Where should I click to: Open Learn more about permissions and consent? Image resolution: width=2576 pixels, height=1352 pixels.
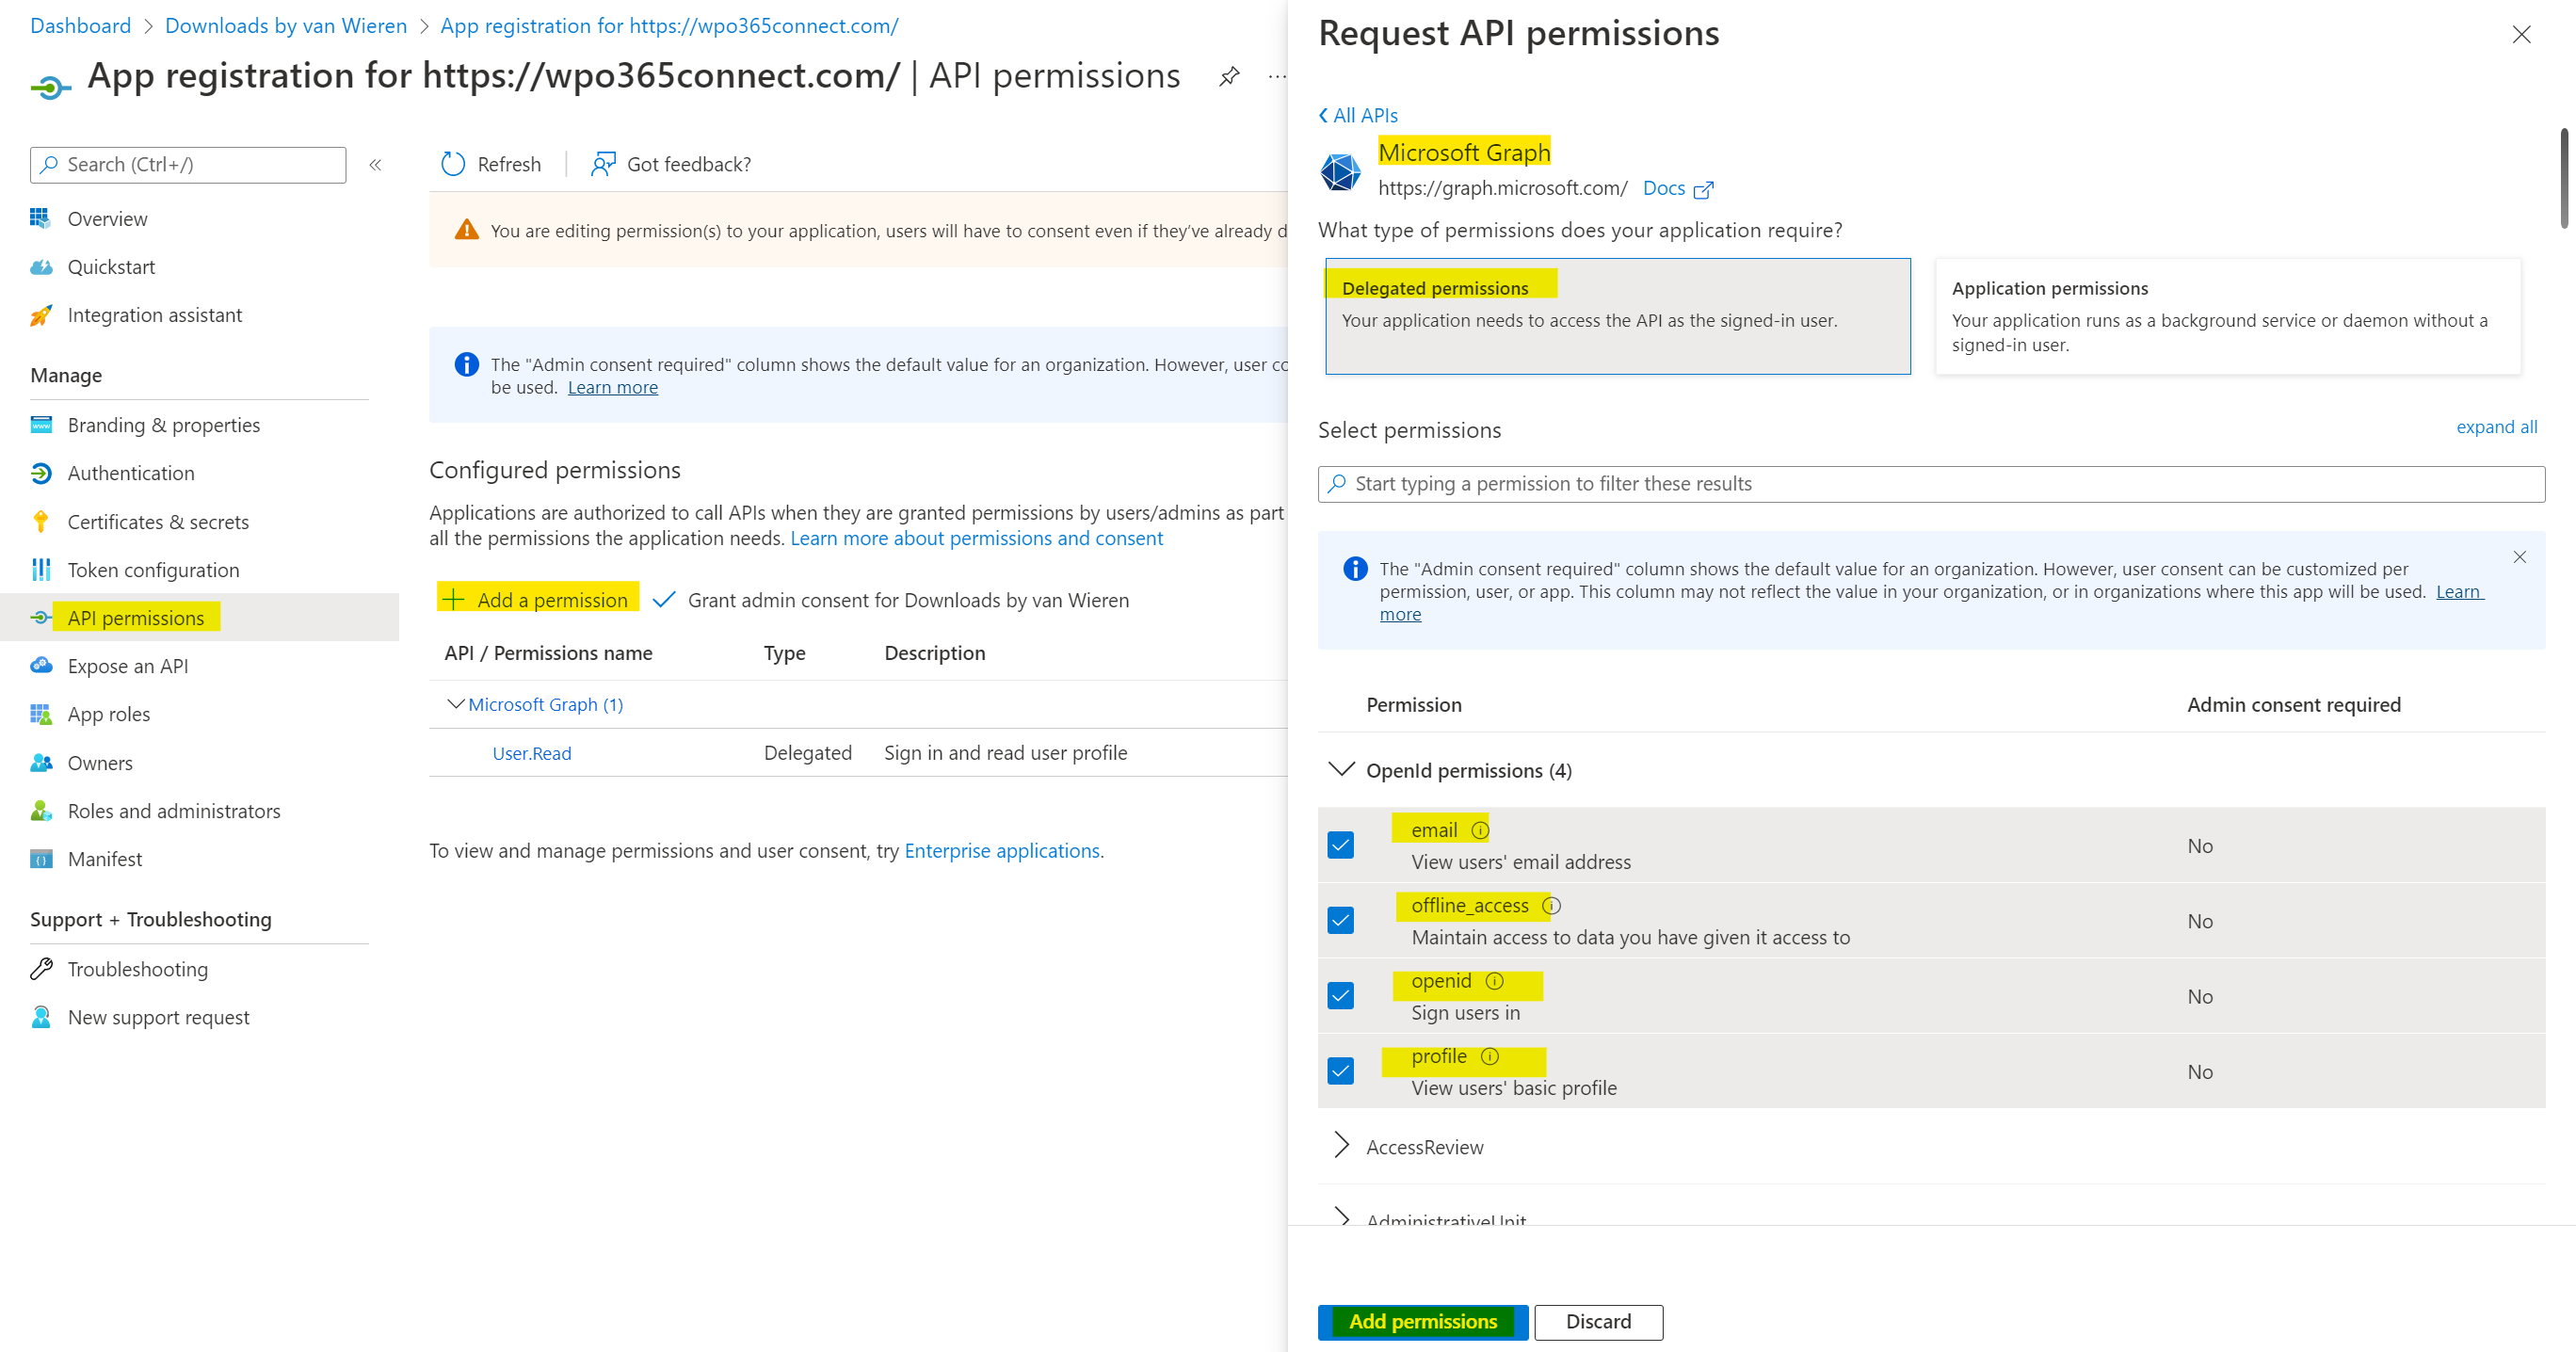tap(976, 538)
